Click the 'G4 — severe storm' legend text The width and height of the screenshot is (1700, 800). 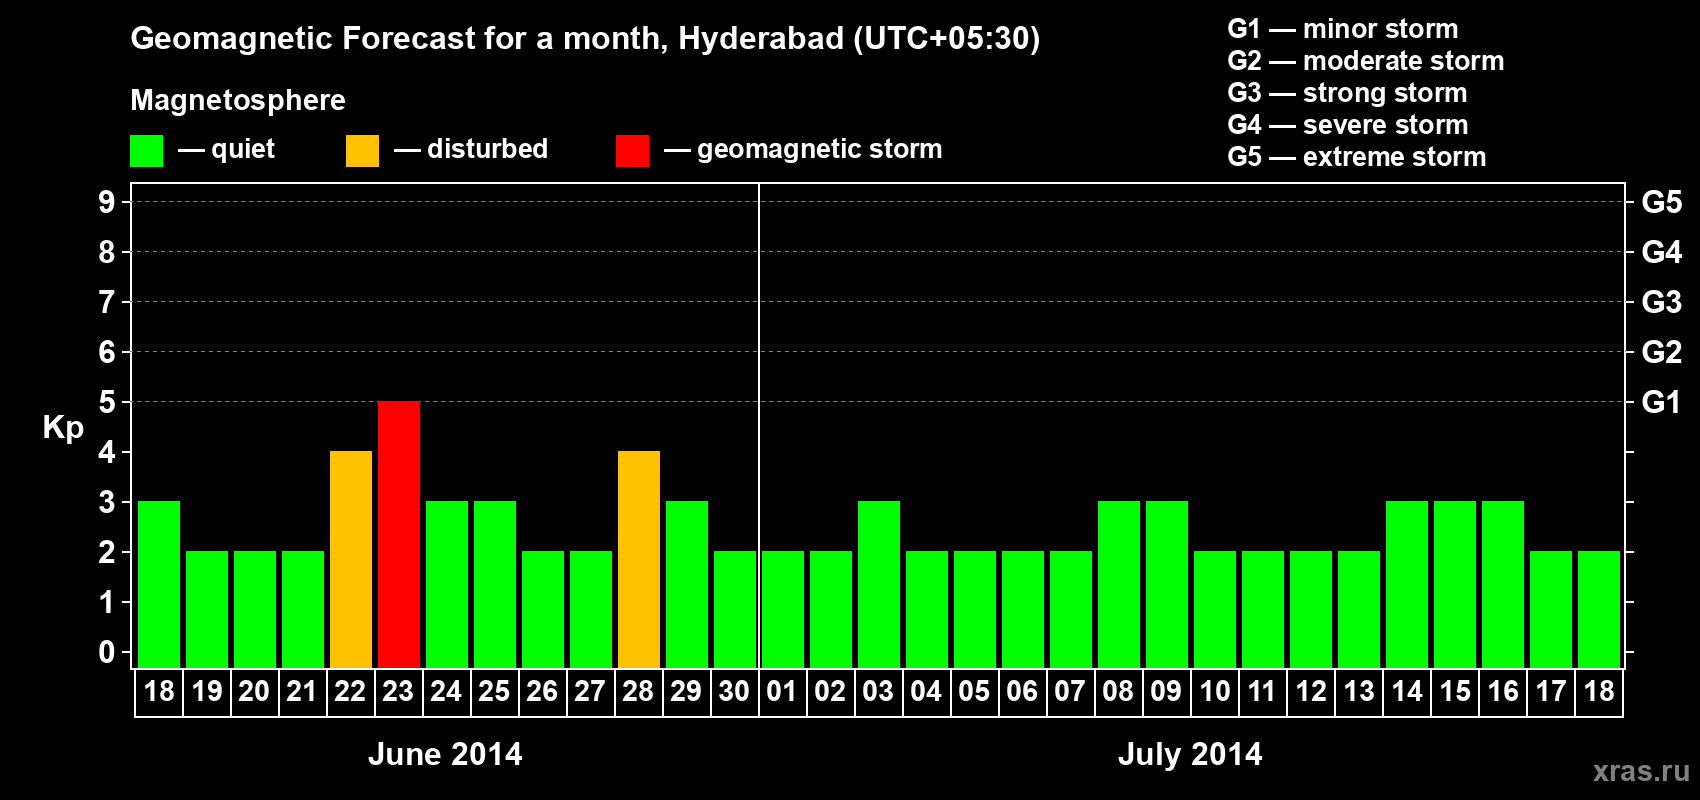(x=1348, y=125)
